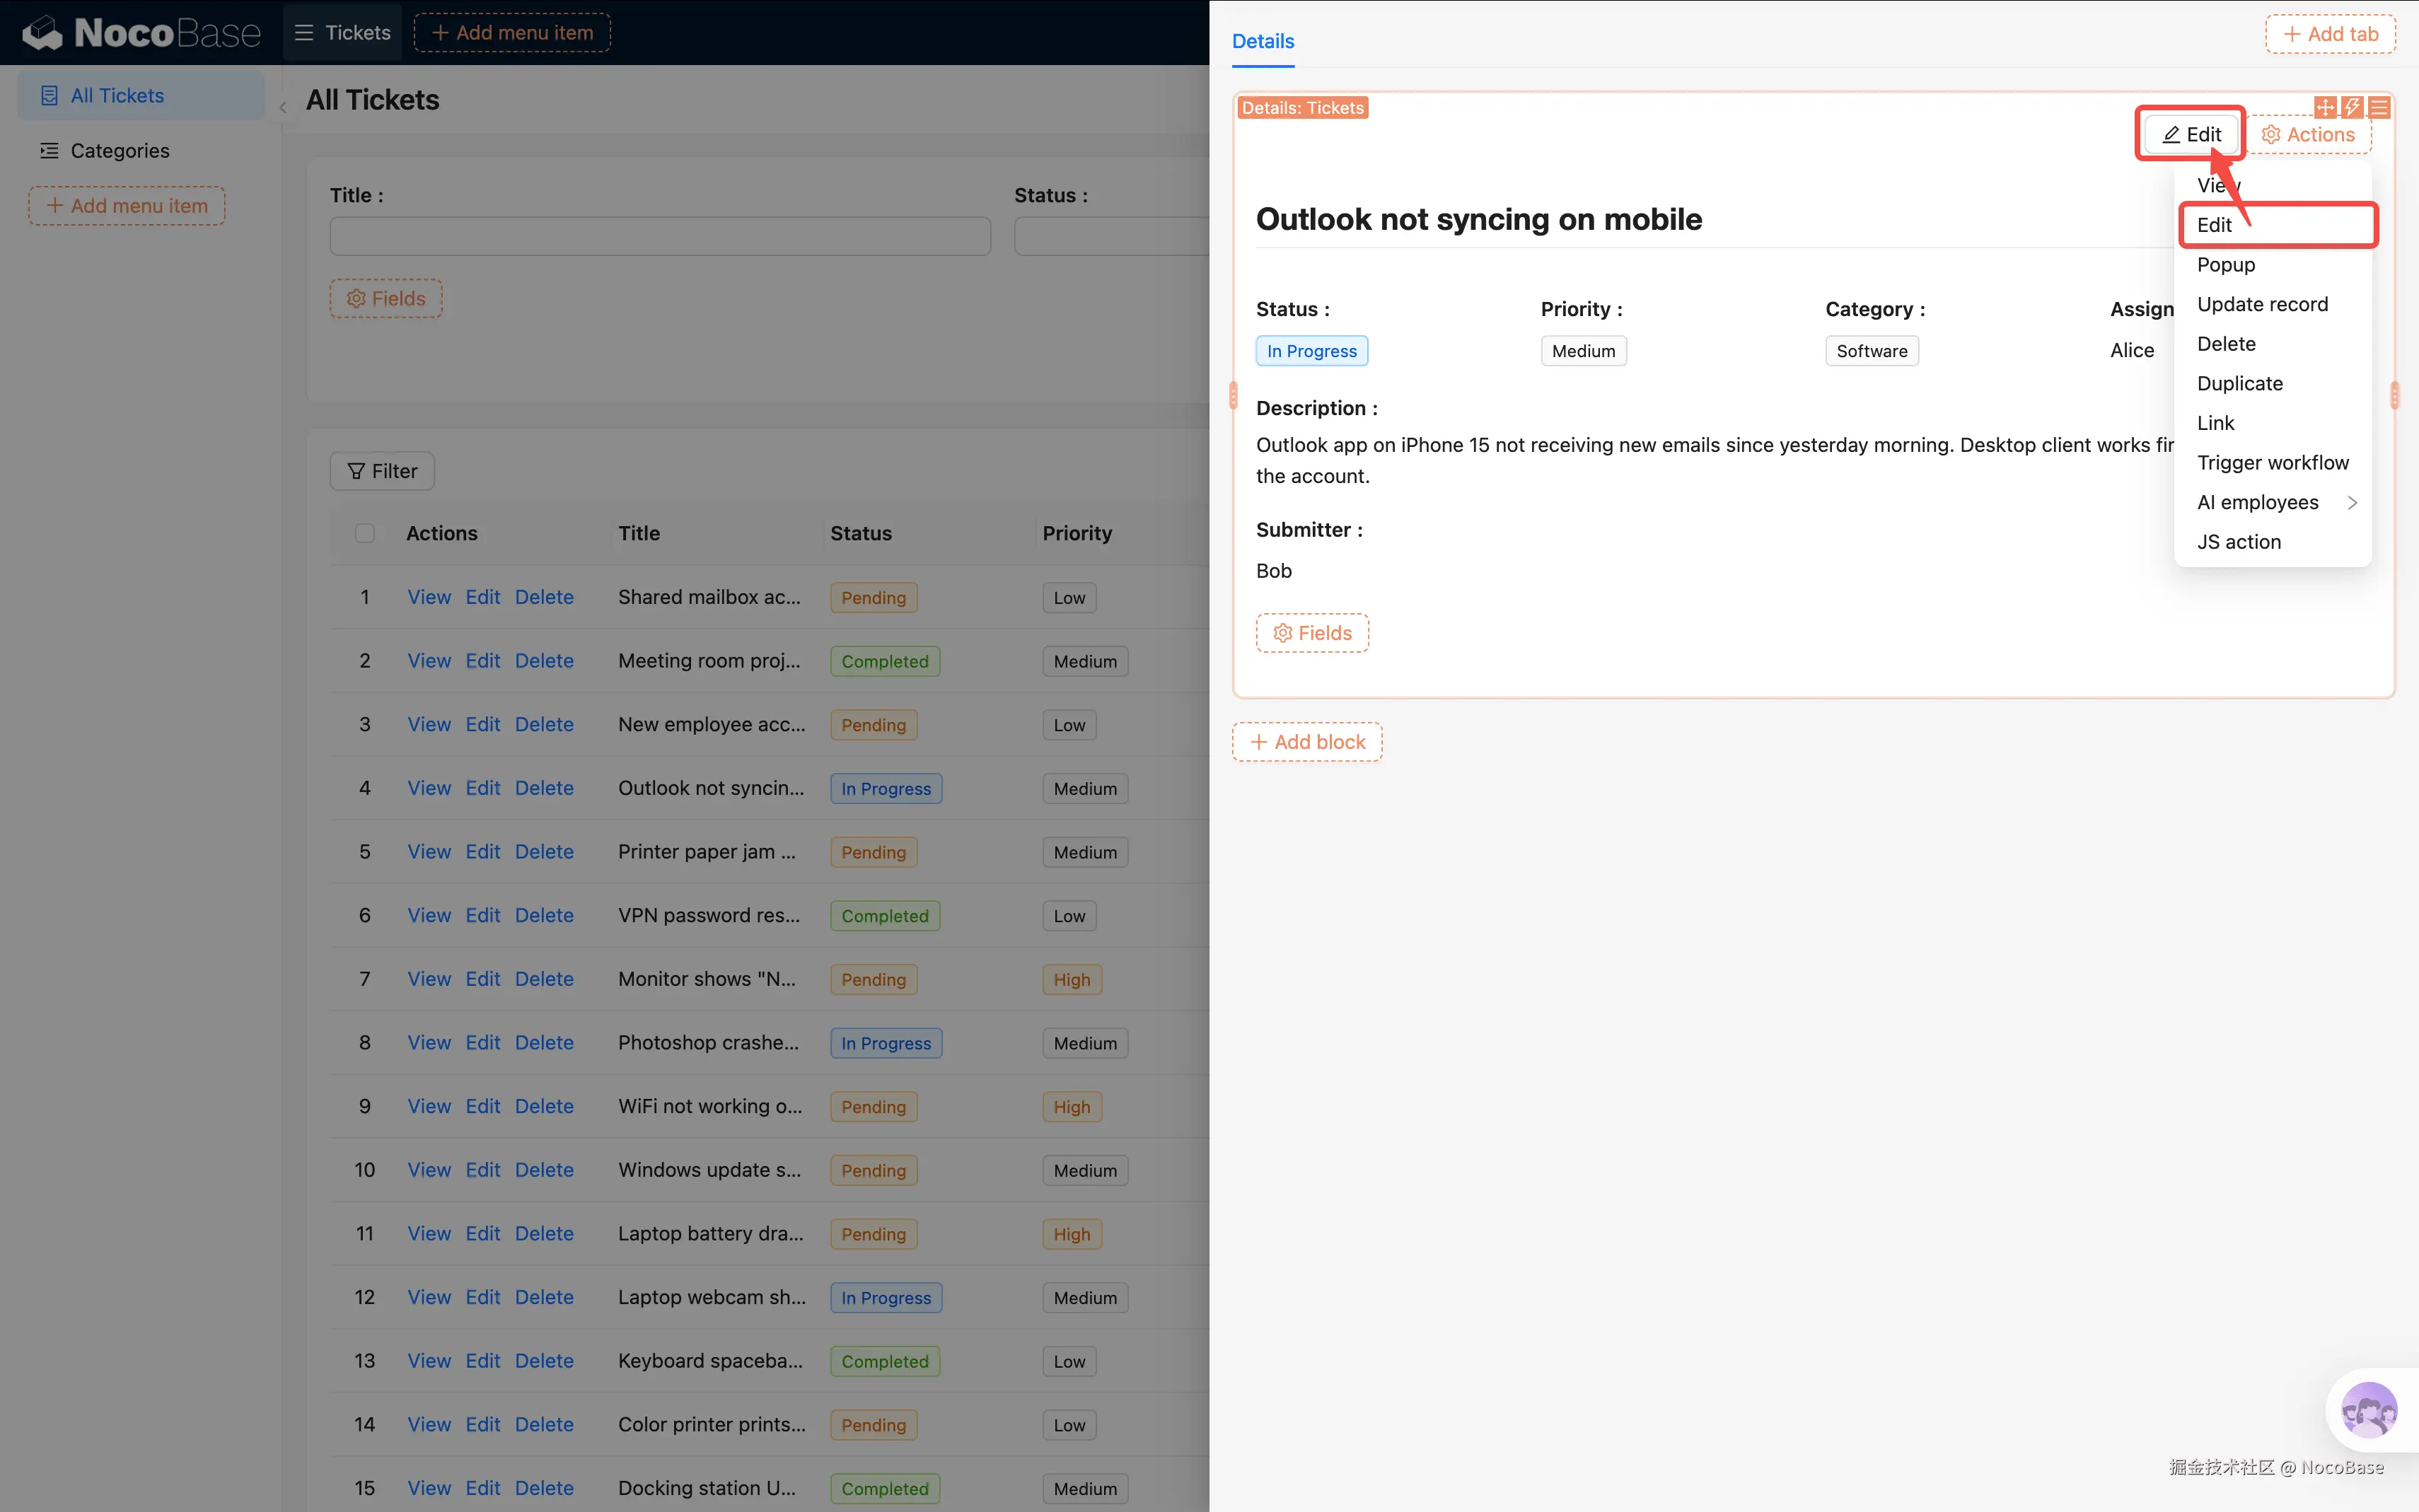This screenshot has height=1512, width=2419.
Task: Expand the AI employees submenu arrow
Action: coord(2352,503)
